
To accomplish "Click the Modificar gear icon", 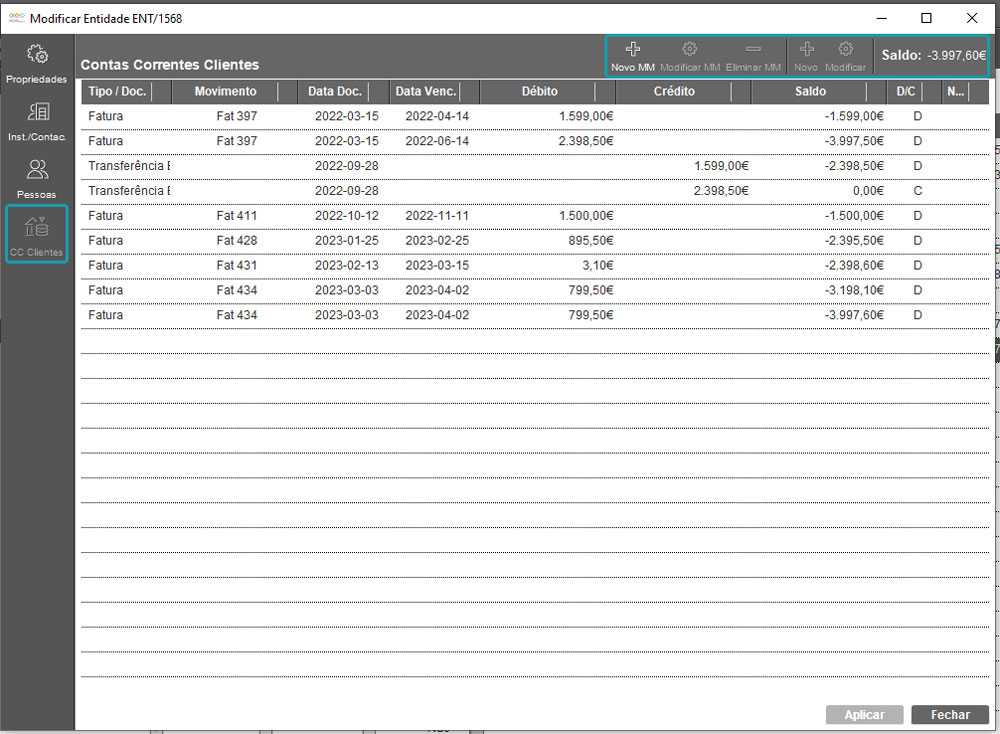I will click(x=845, y=49).
